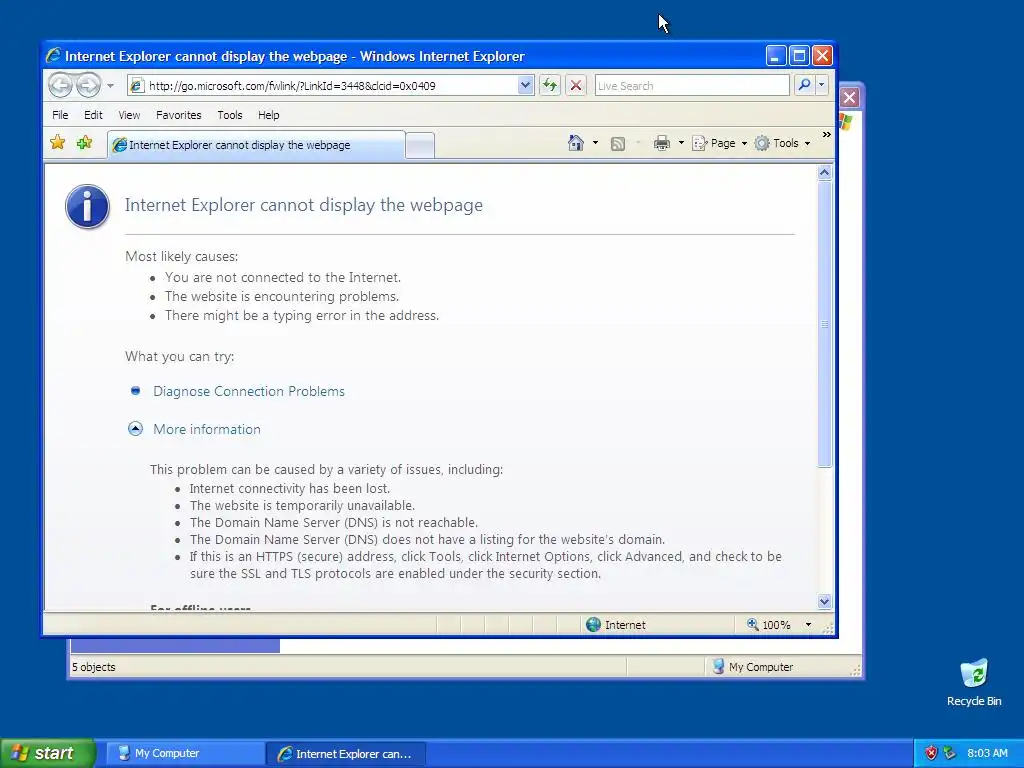The height and width of the screenshot is (768, 1024).
Task: Click the Search magnifier button
Action: click(805, 85)
